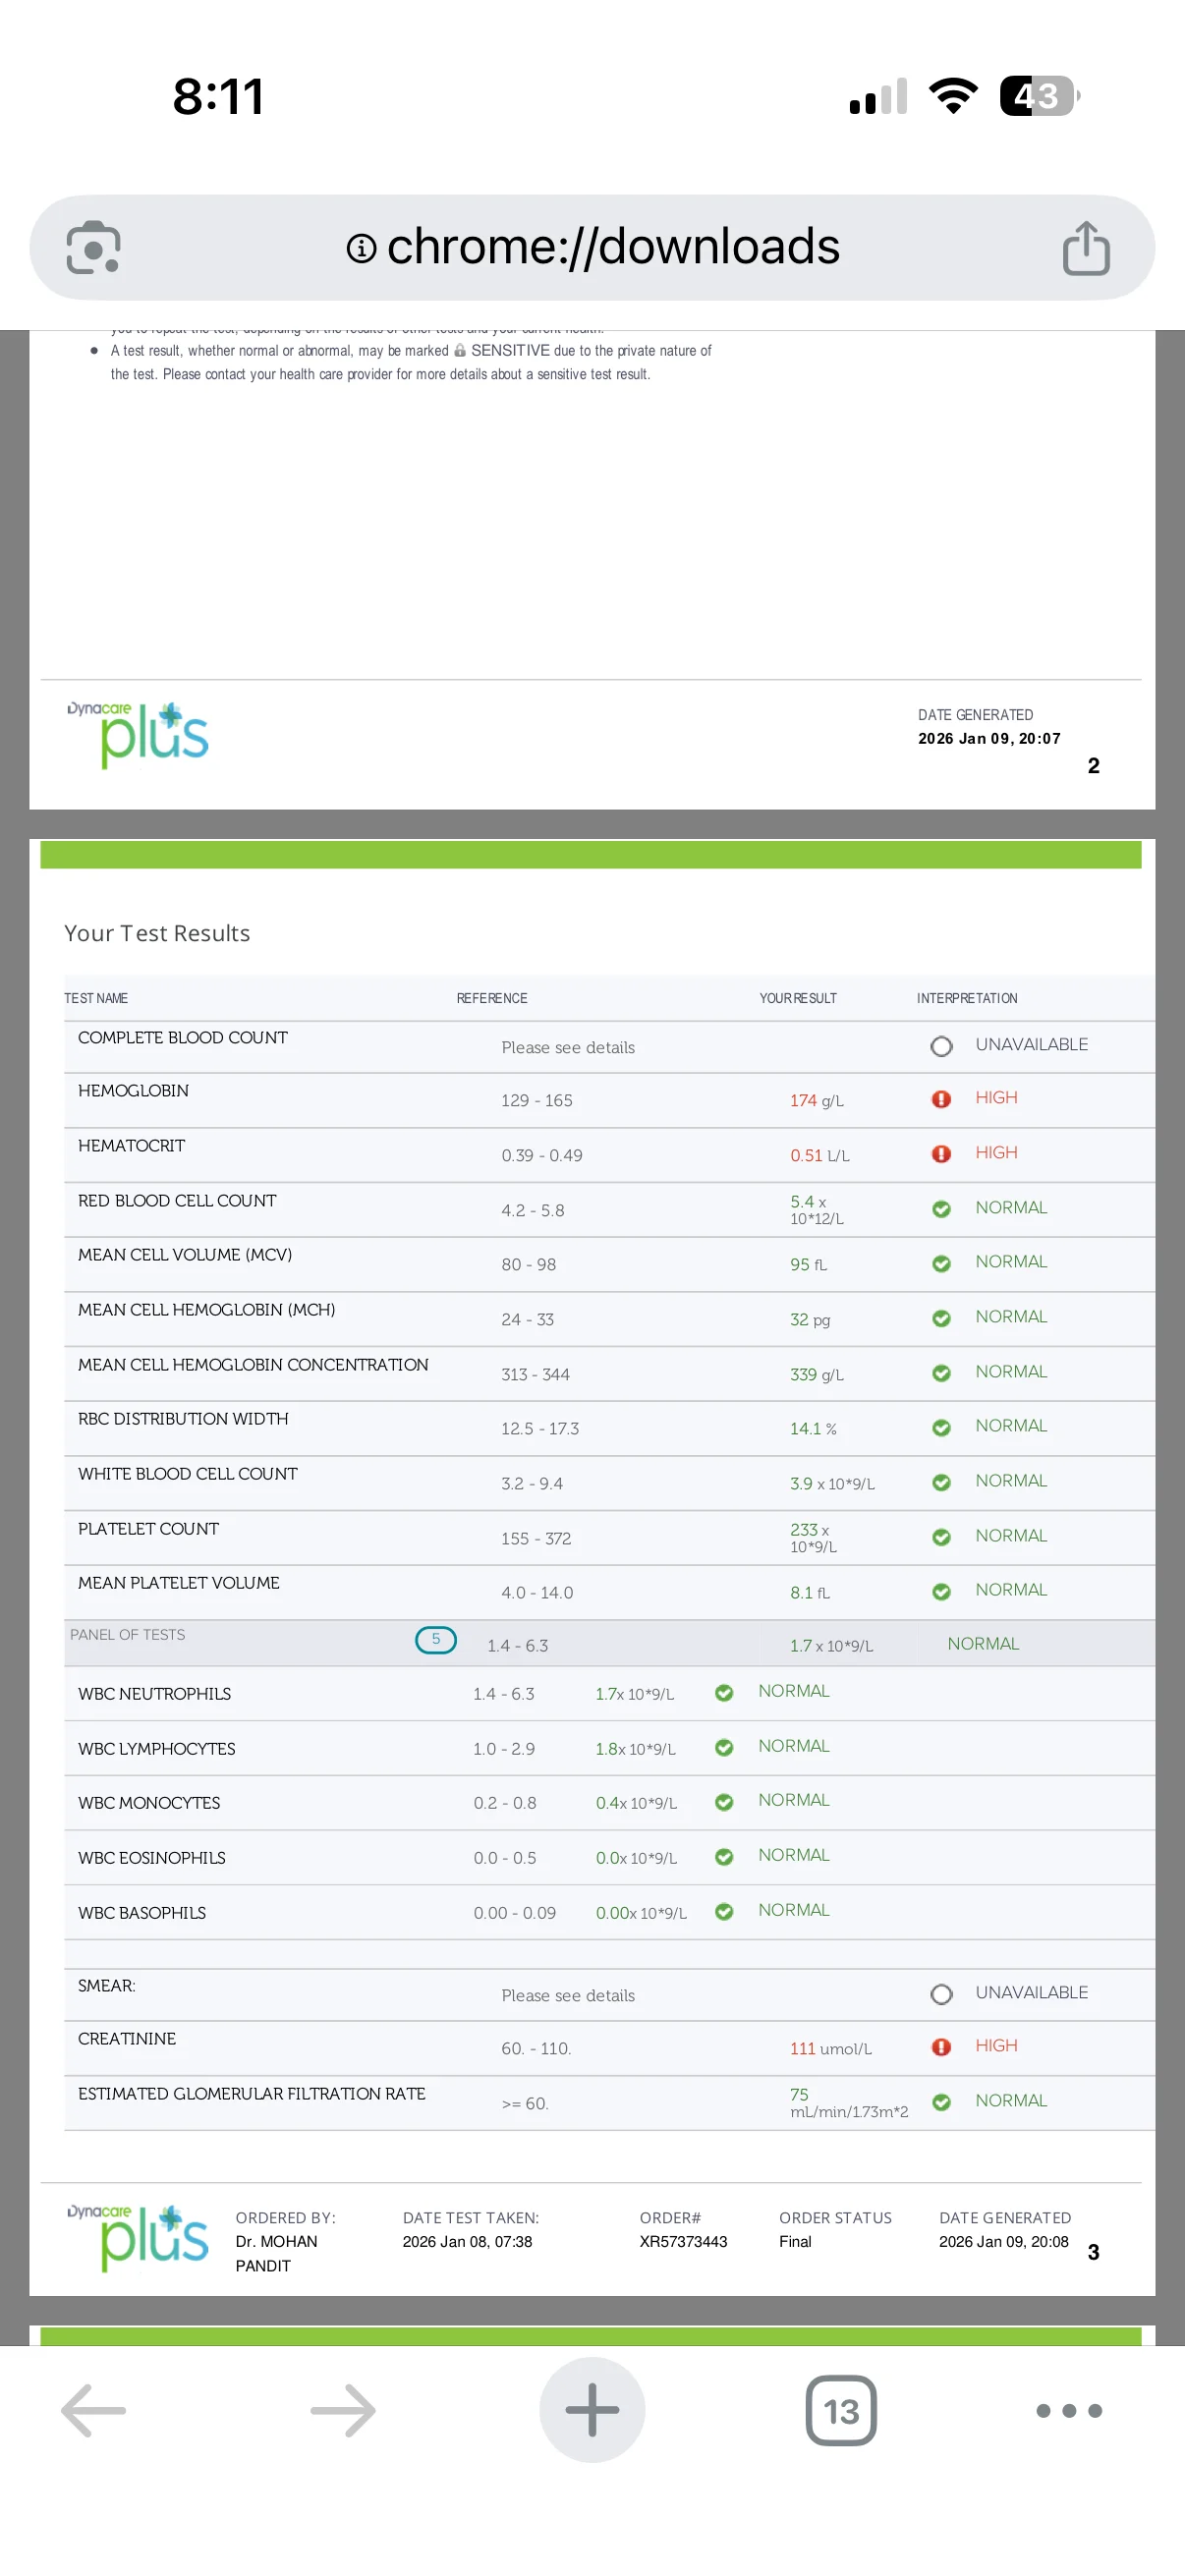Tap the normal checkmark for Platelet Count
The image size is (1185, 2576).
(941, 1537)
